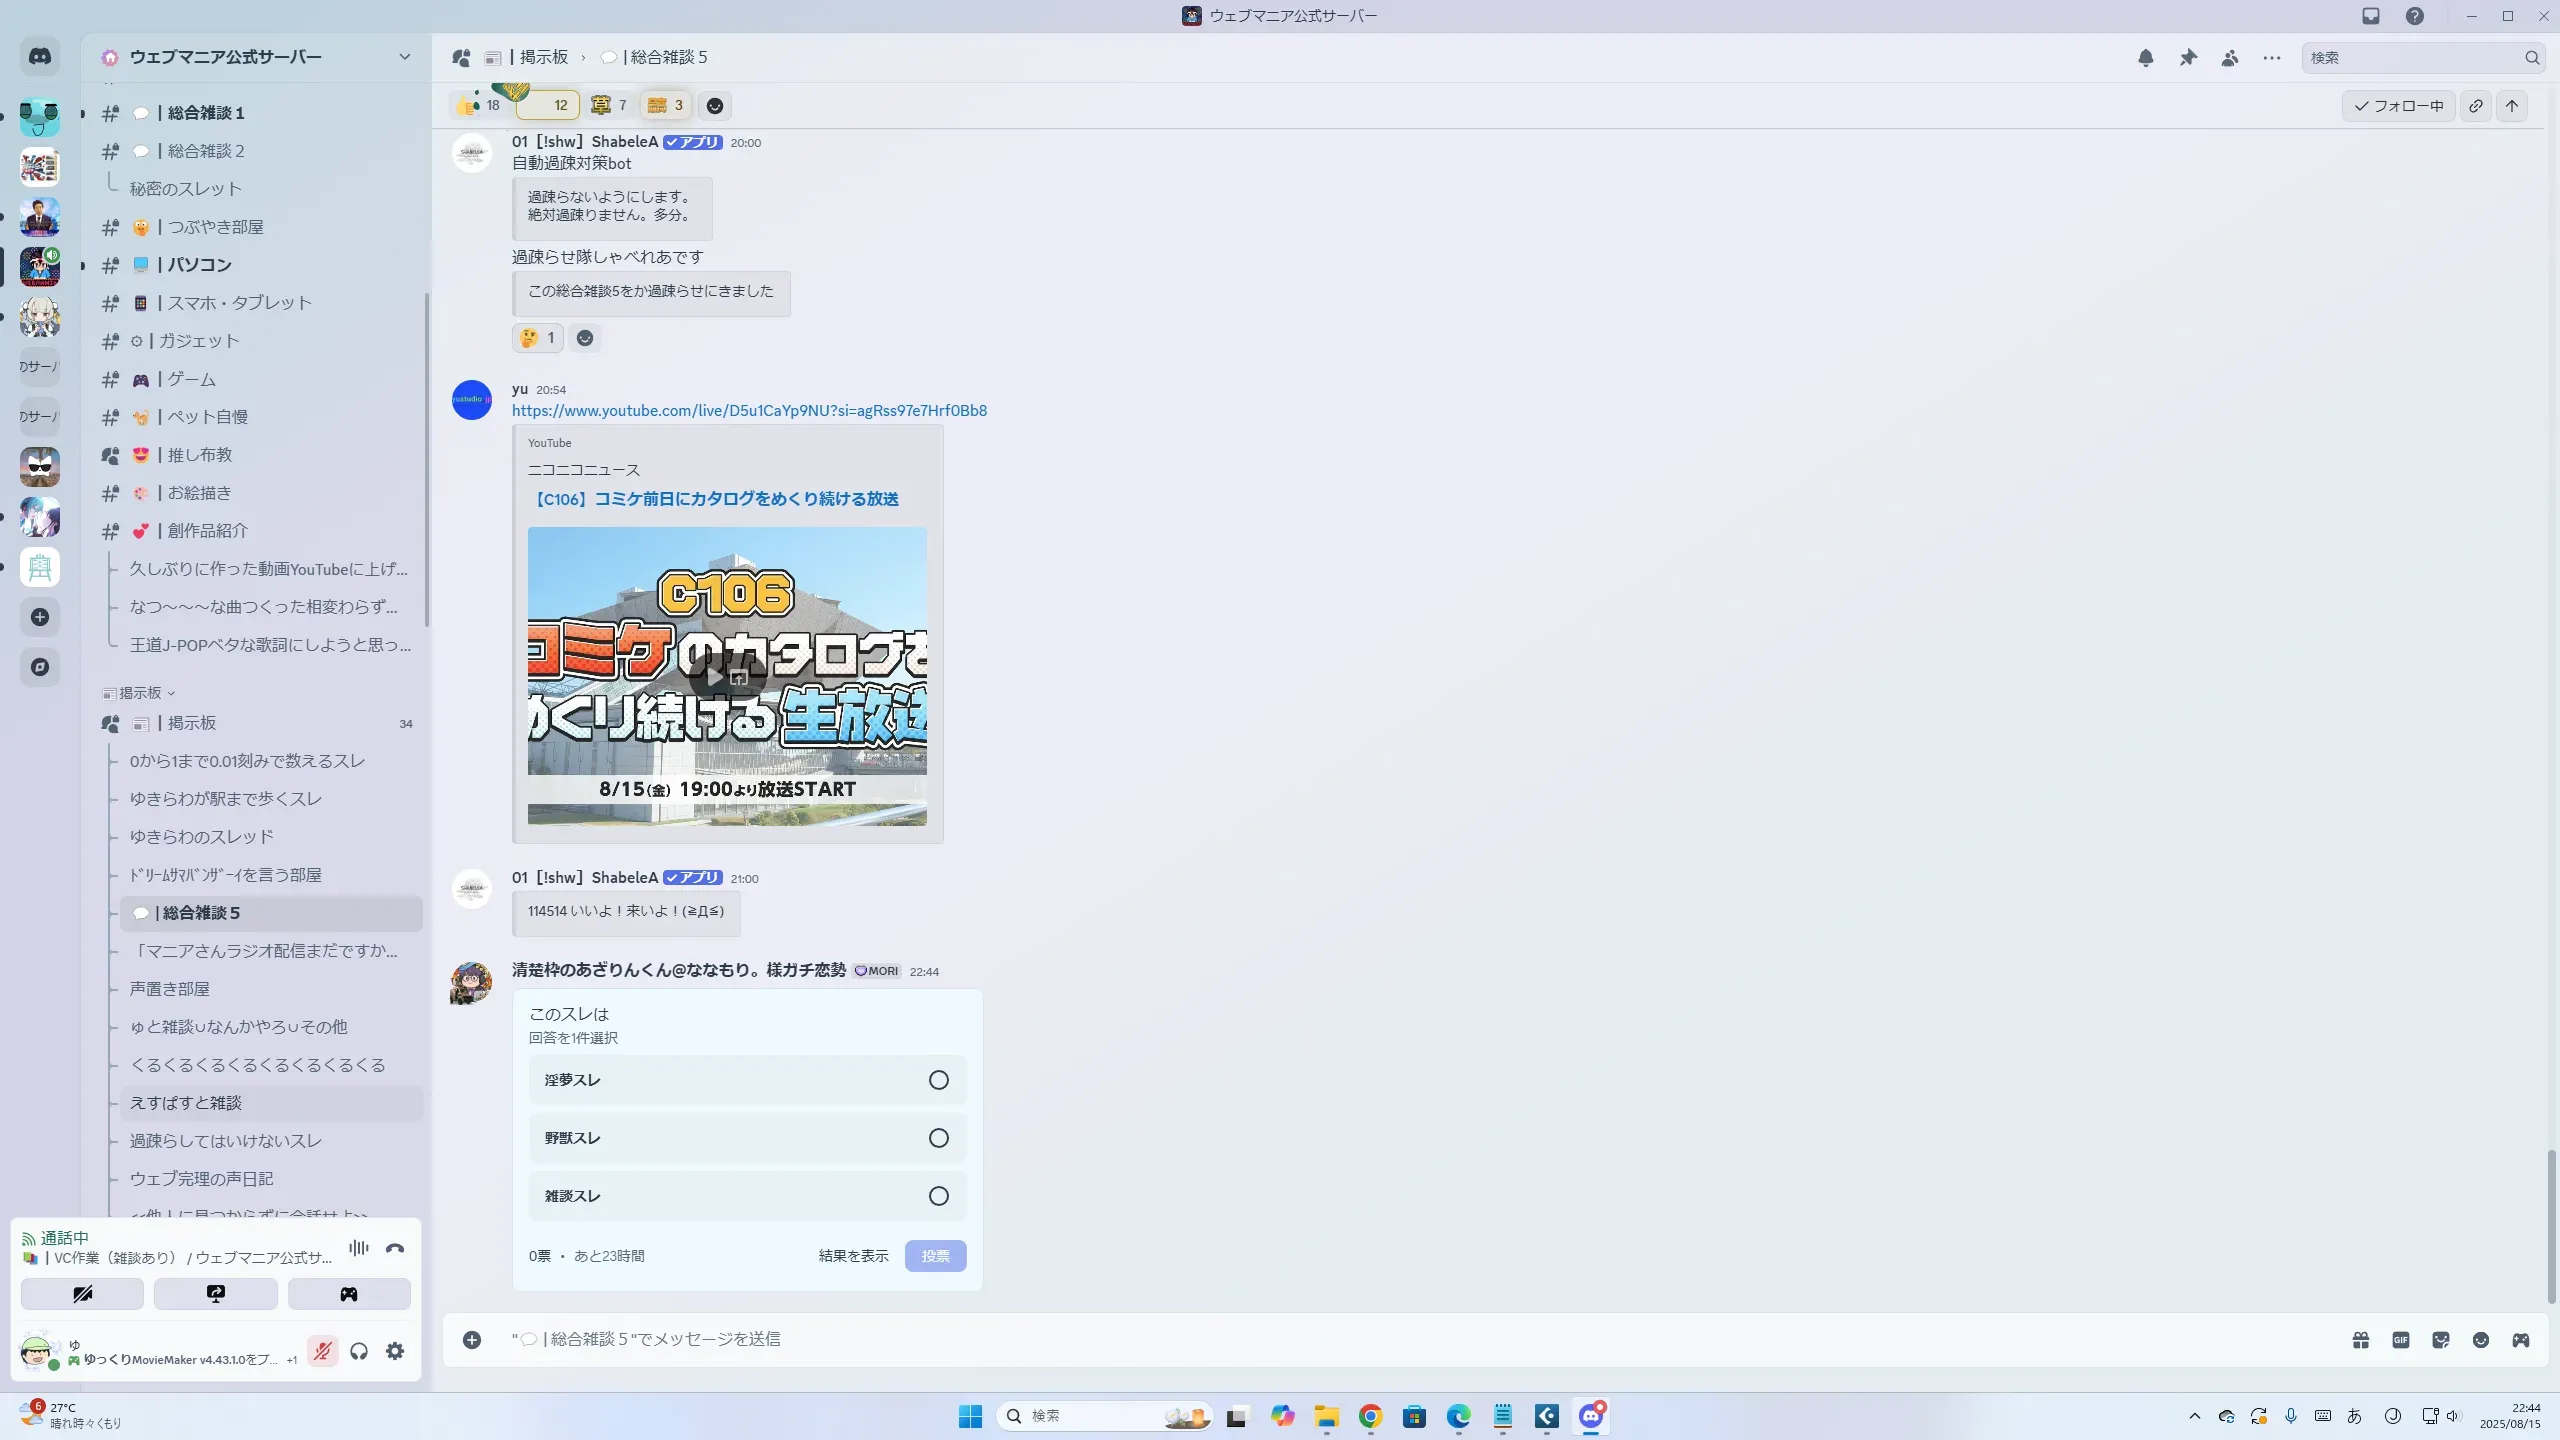Toggle deafen headphones icon

click(359, 1352)
